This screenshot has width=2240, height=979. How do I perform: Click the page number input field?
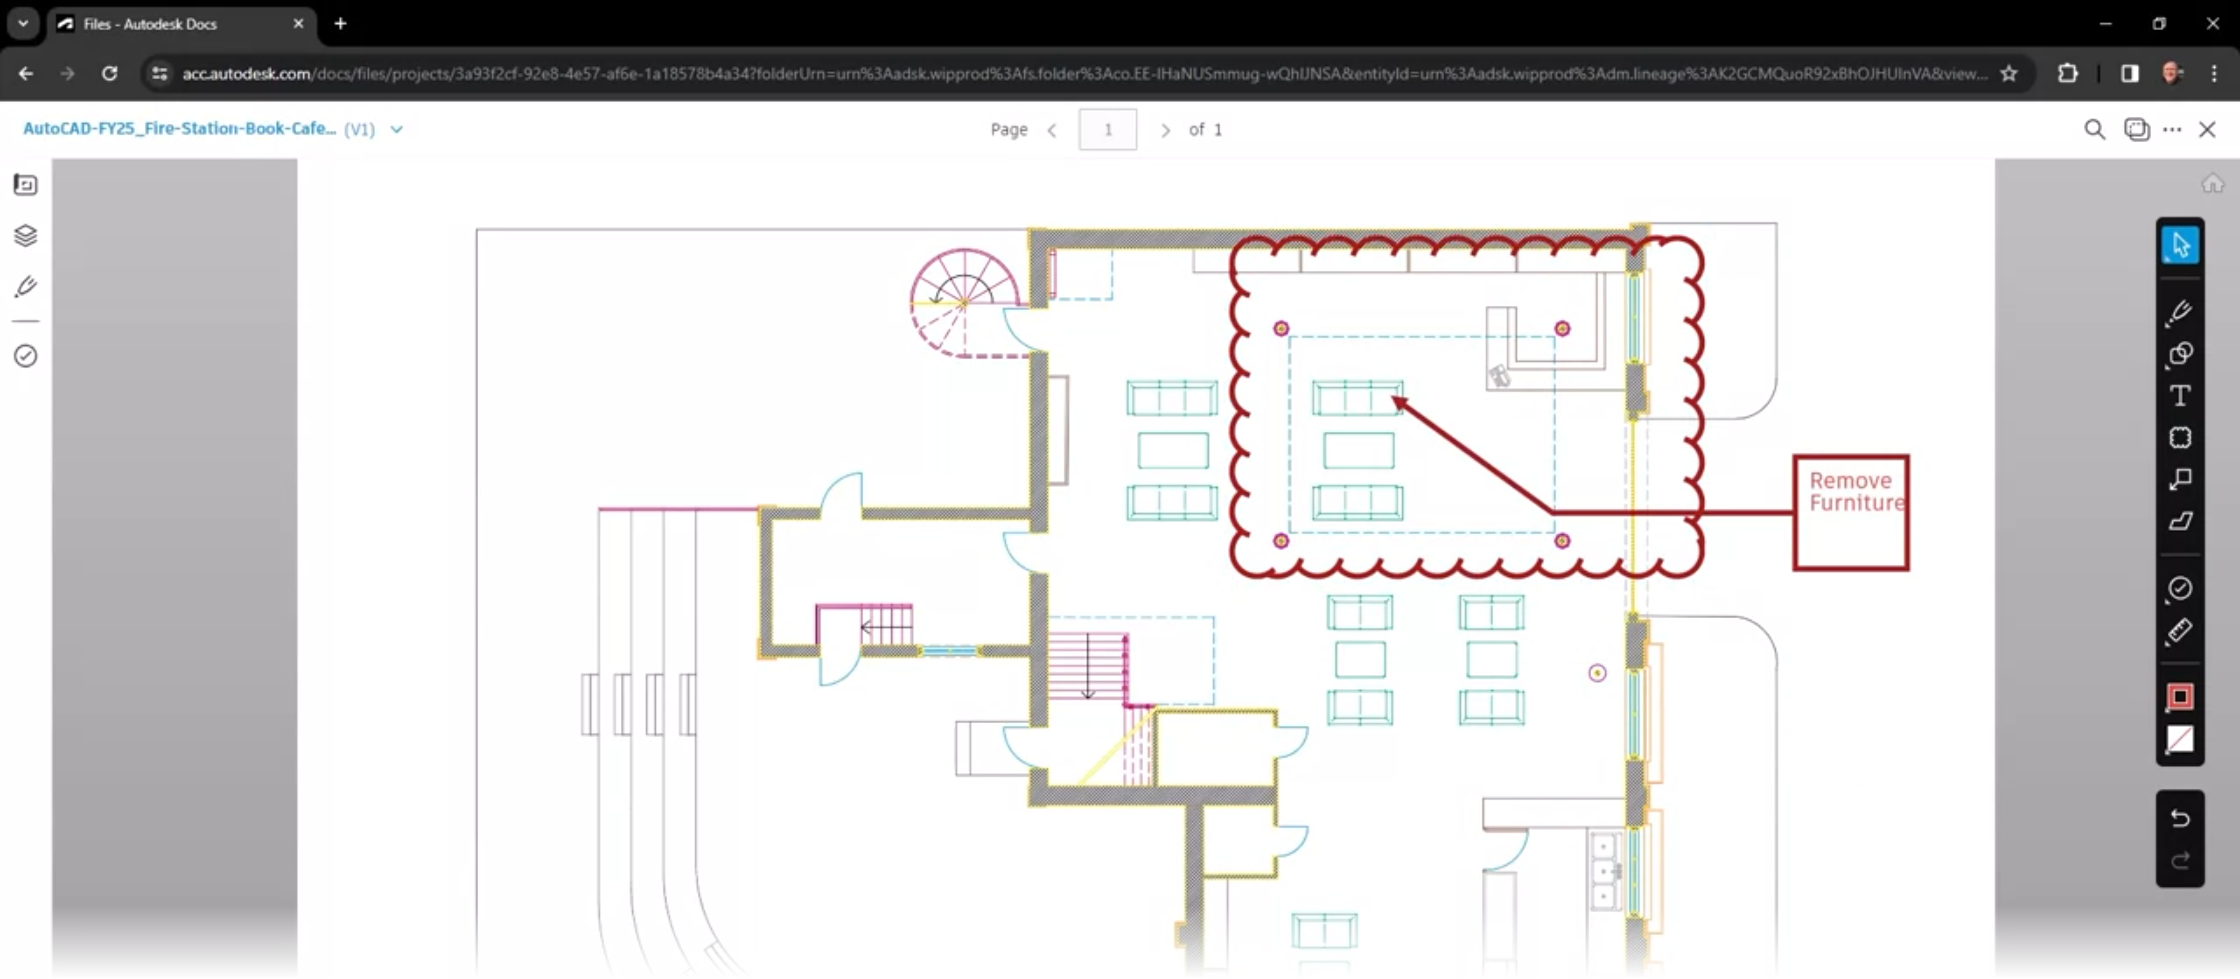coord(1107,129)
